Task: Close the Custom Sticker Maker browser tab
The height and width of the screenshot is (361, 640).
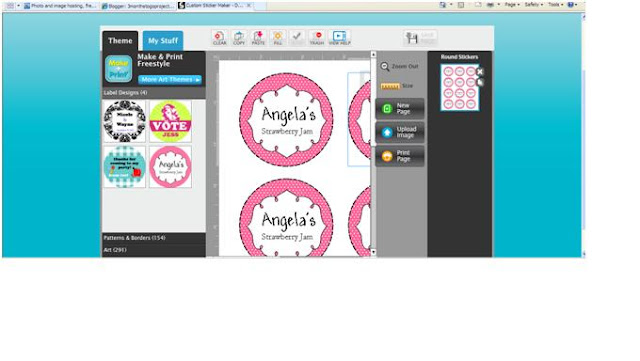Action: (x=249, y=5)
